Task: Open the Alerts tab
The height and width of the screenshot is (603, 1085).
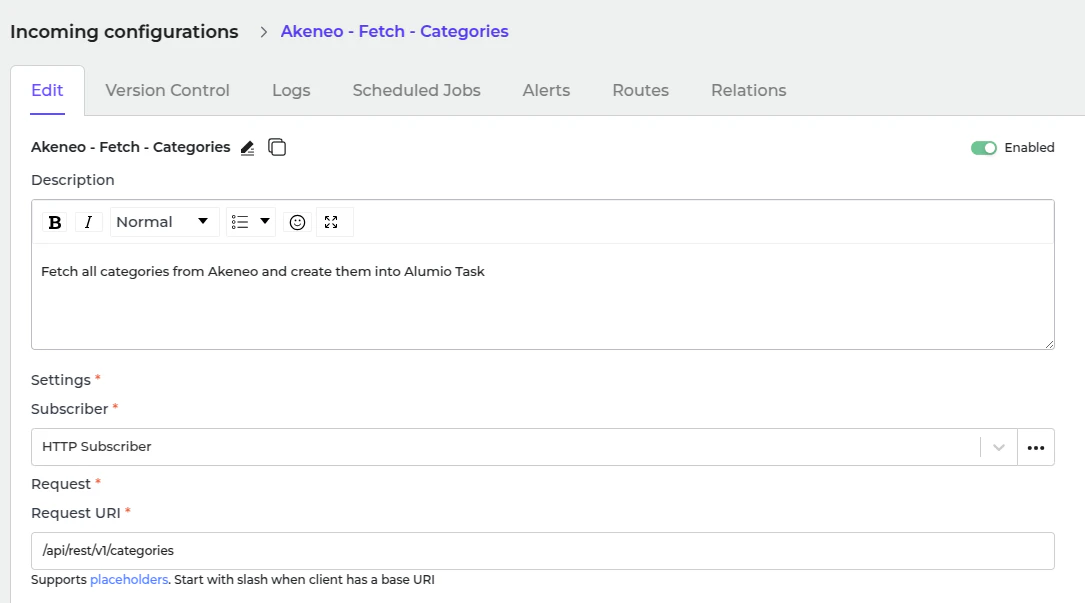Action: click(x=546, y=90)
